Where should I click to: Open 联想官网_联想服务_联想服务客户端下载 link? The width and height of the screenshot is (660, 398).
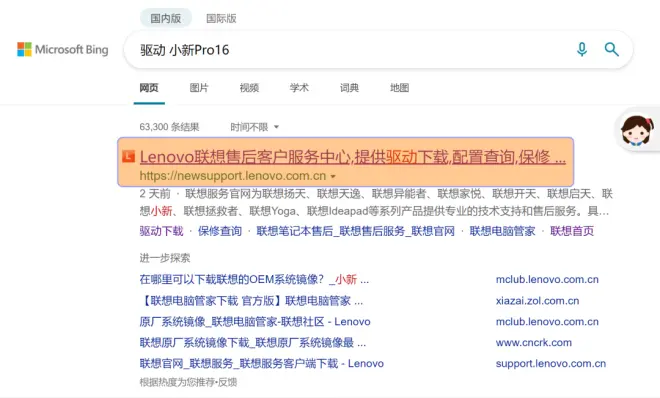(x=262, y=363)
